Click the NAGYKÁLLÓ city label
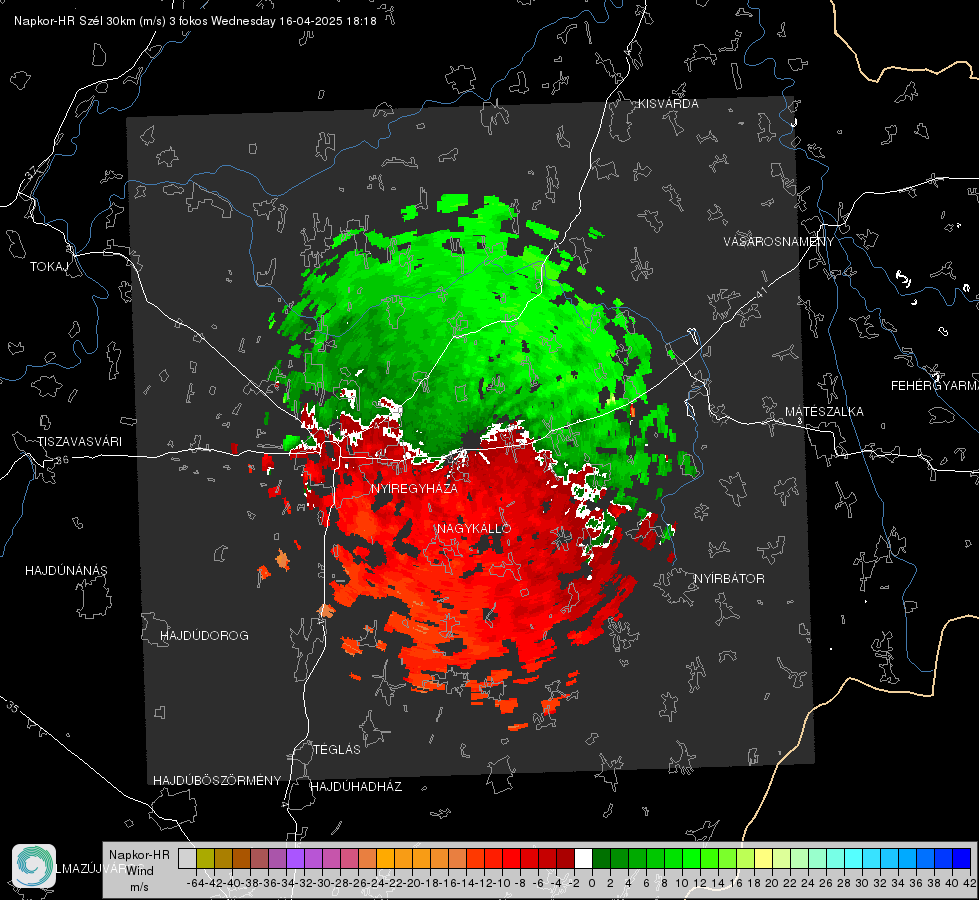Image resolution: width=979 pixels, height=900 pixels. [475, 528]
